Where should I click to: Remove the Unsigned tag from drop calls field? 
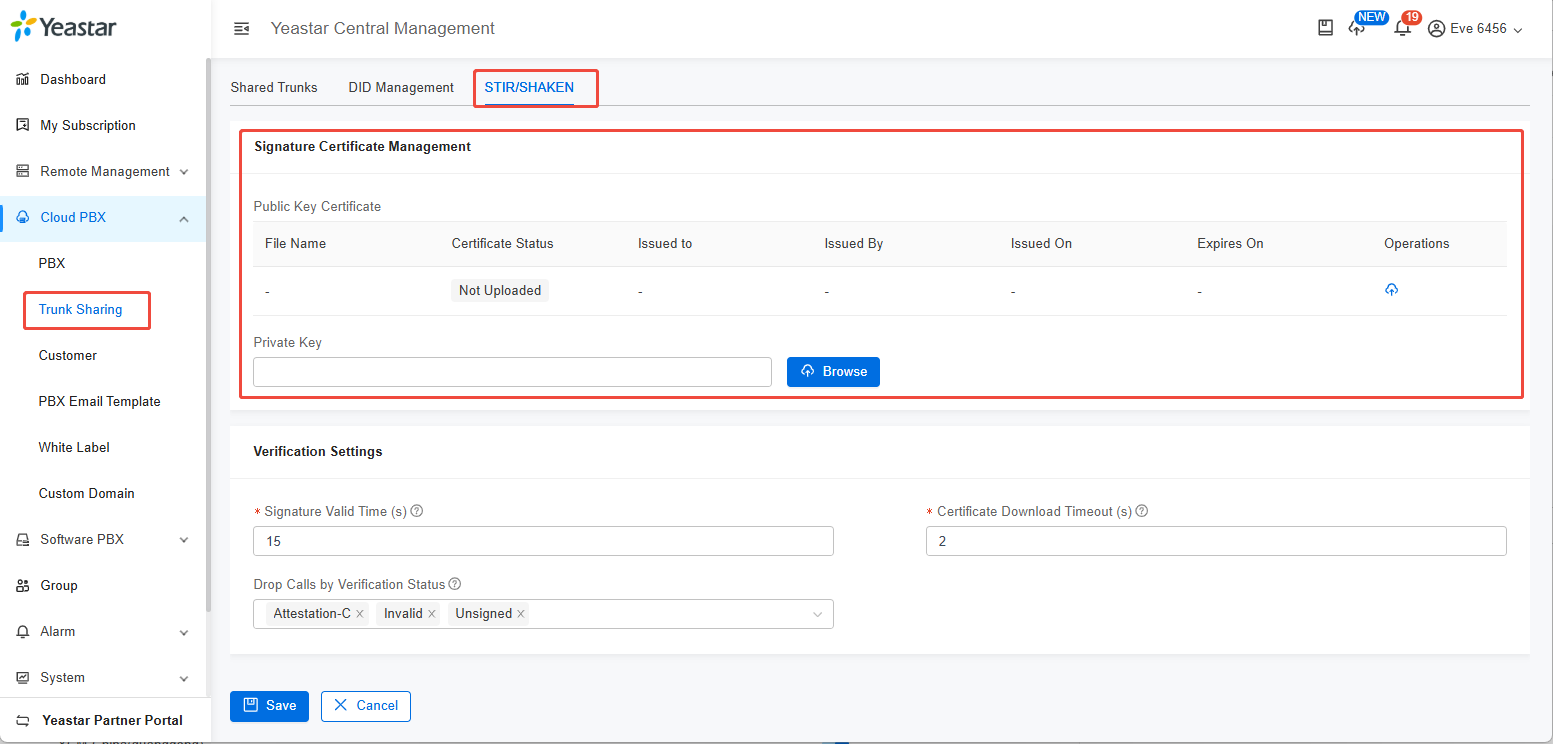point(520,613)
